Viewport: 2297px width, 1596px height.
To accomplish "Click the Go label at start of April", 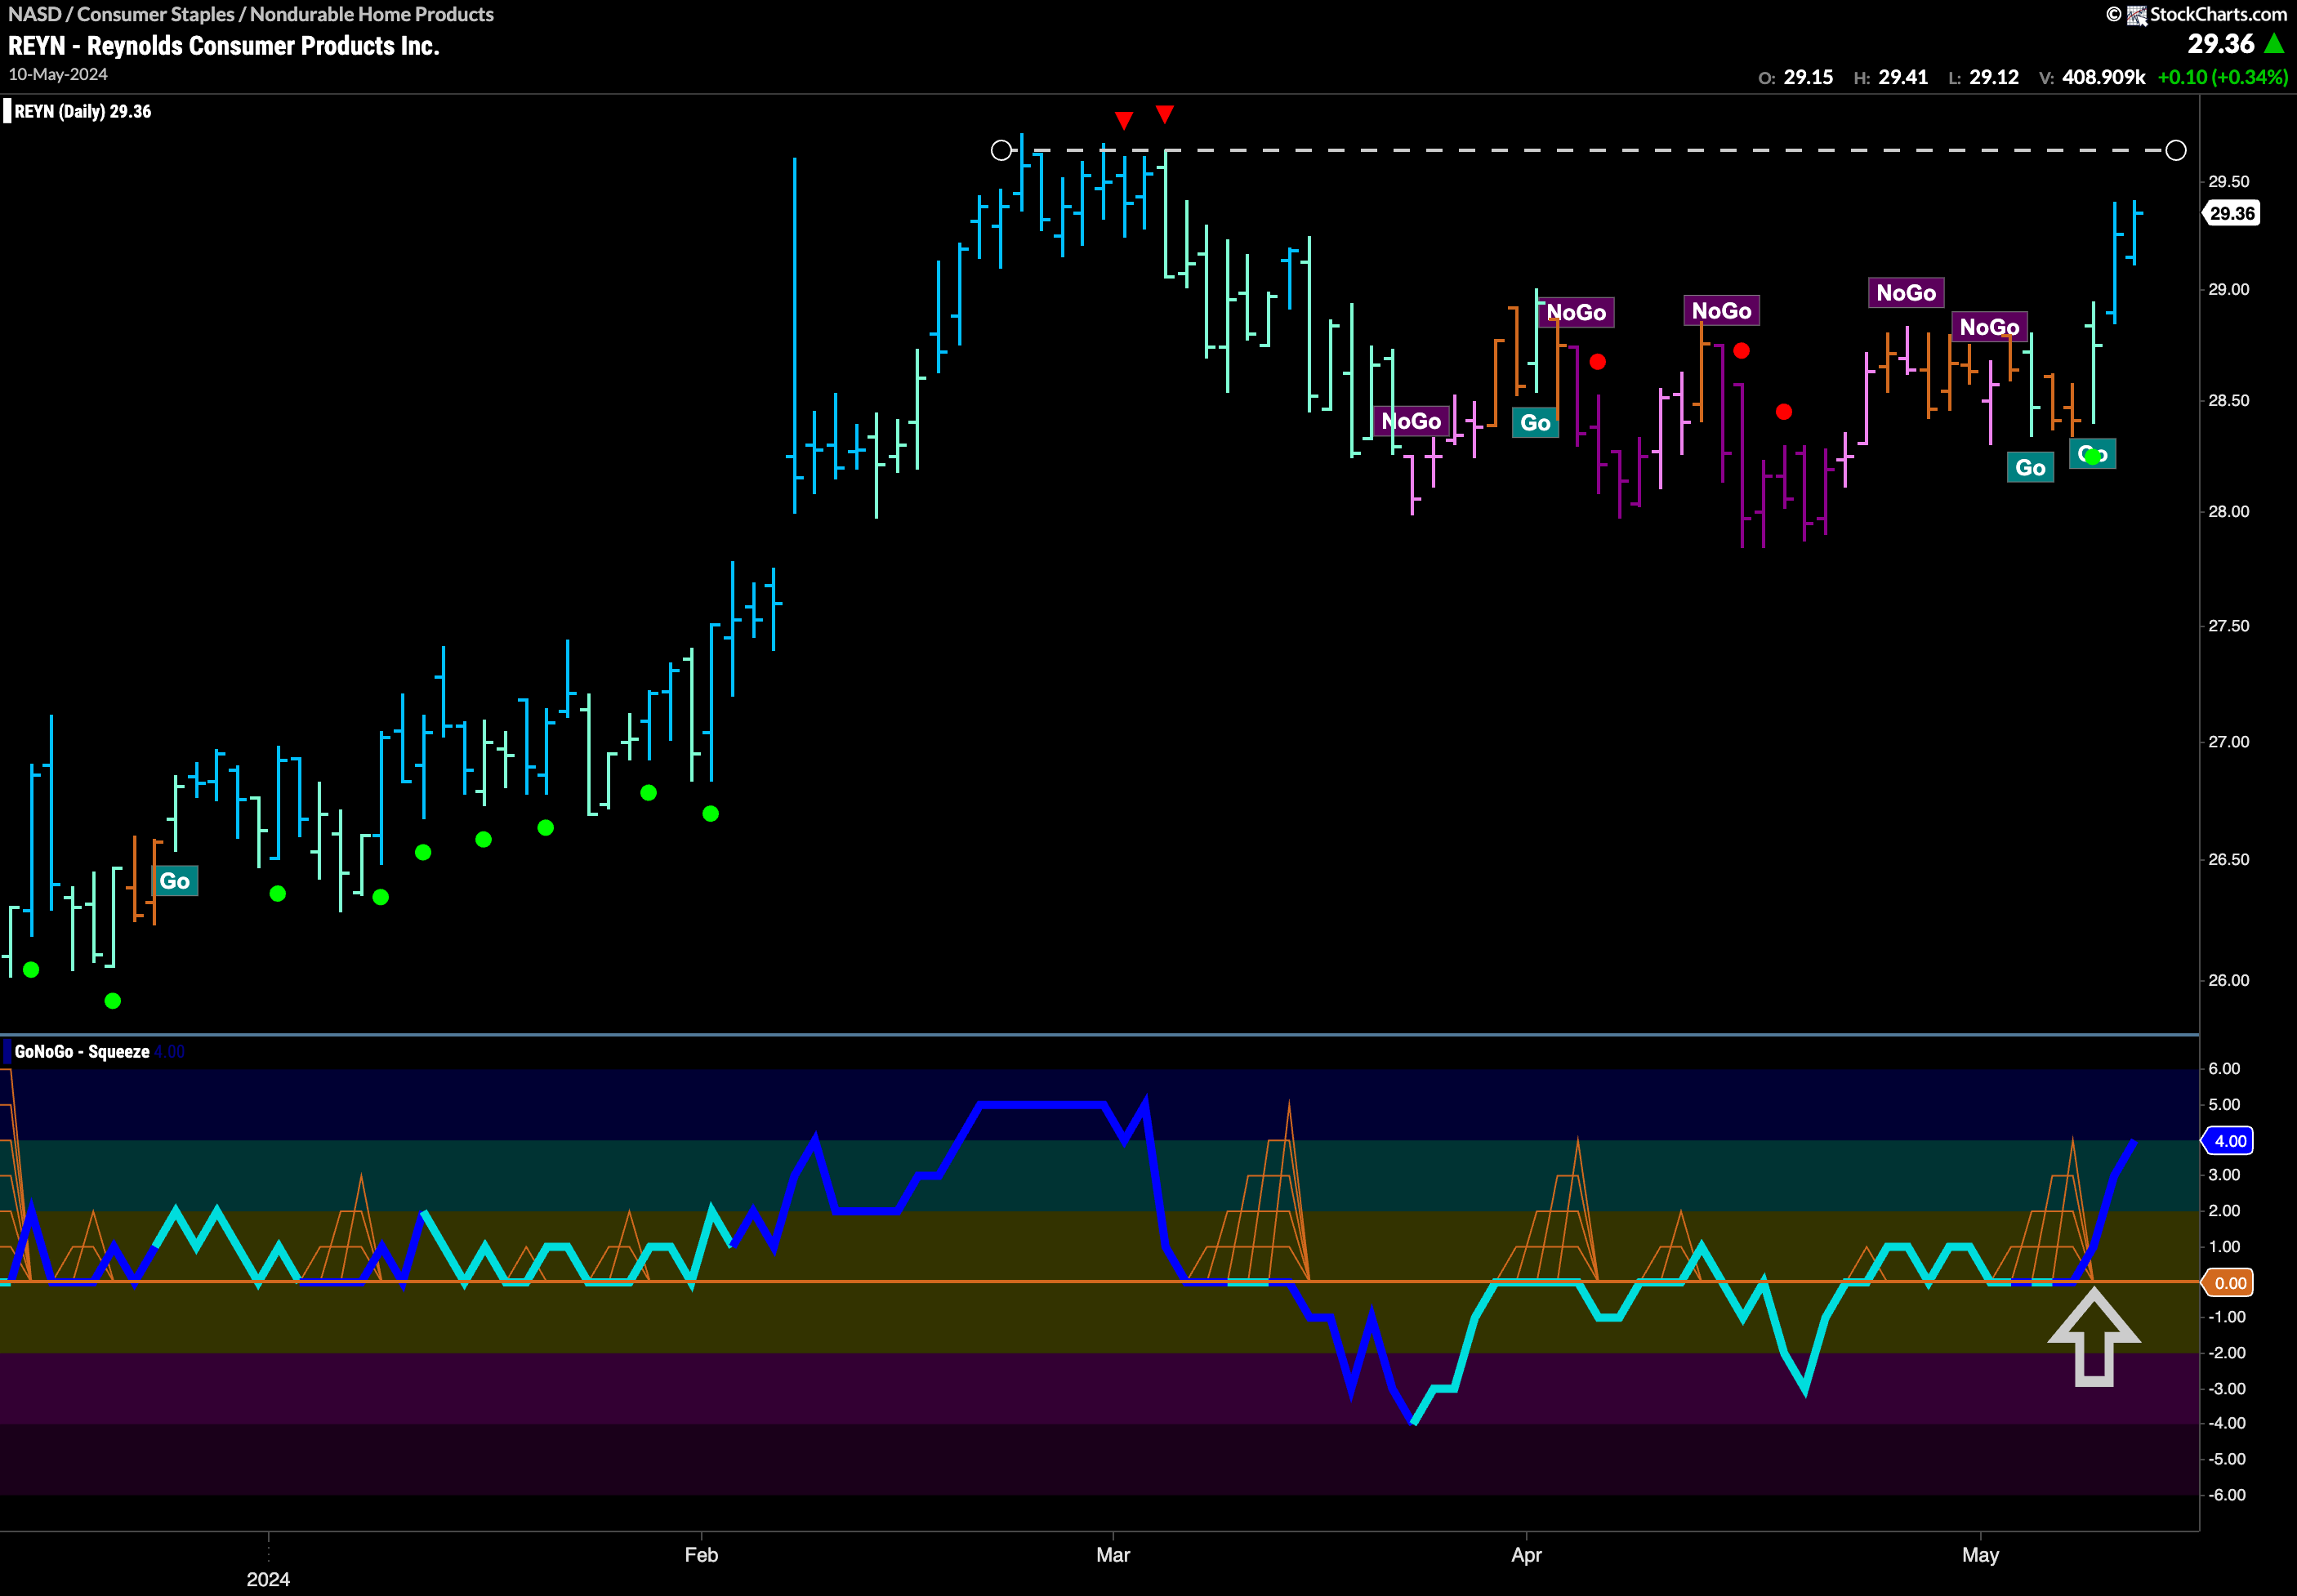I will tap(1535, 423).
